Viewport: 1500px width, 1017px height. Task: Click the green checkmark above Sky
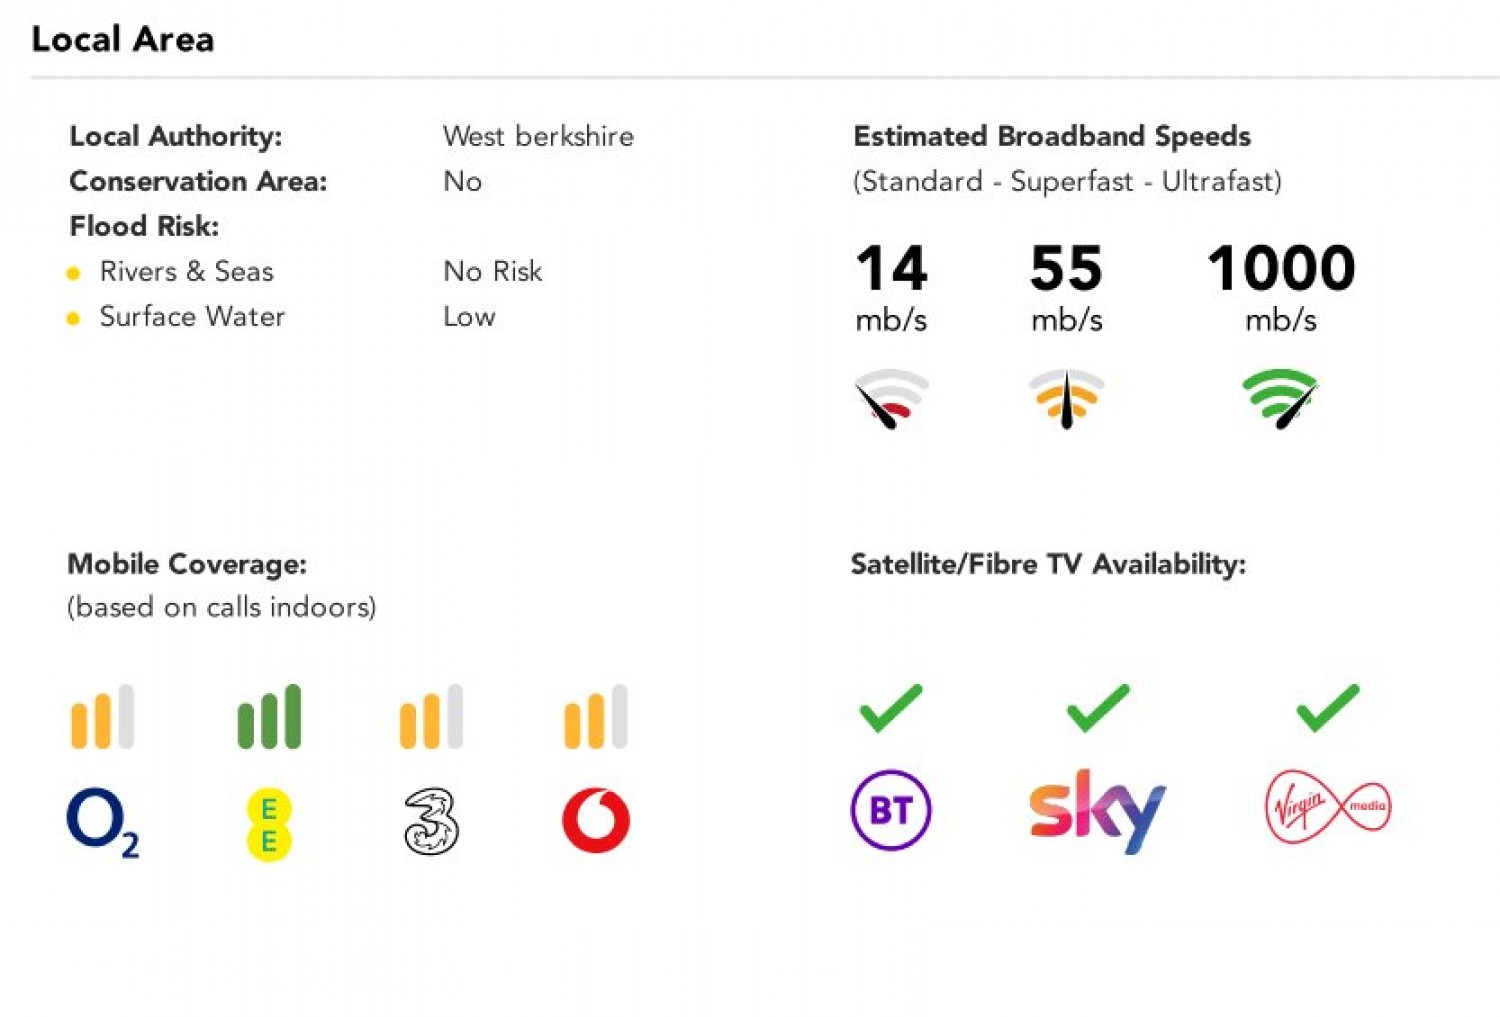[1097, 708]
